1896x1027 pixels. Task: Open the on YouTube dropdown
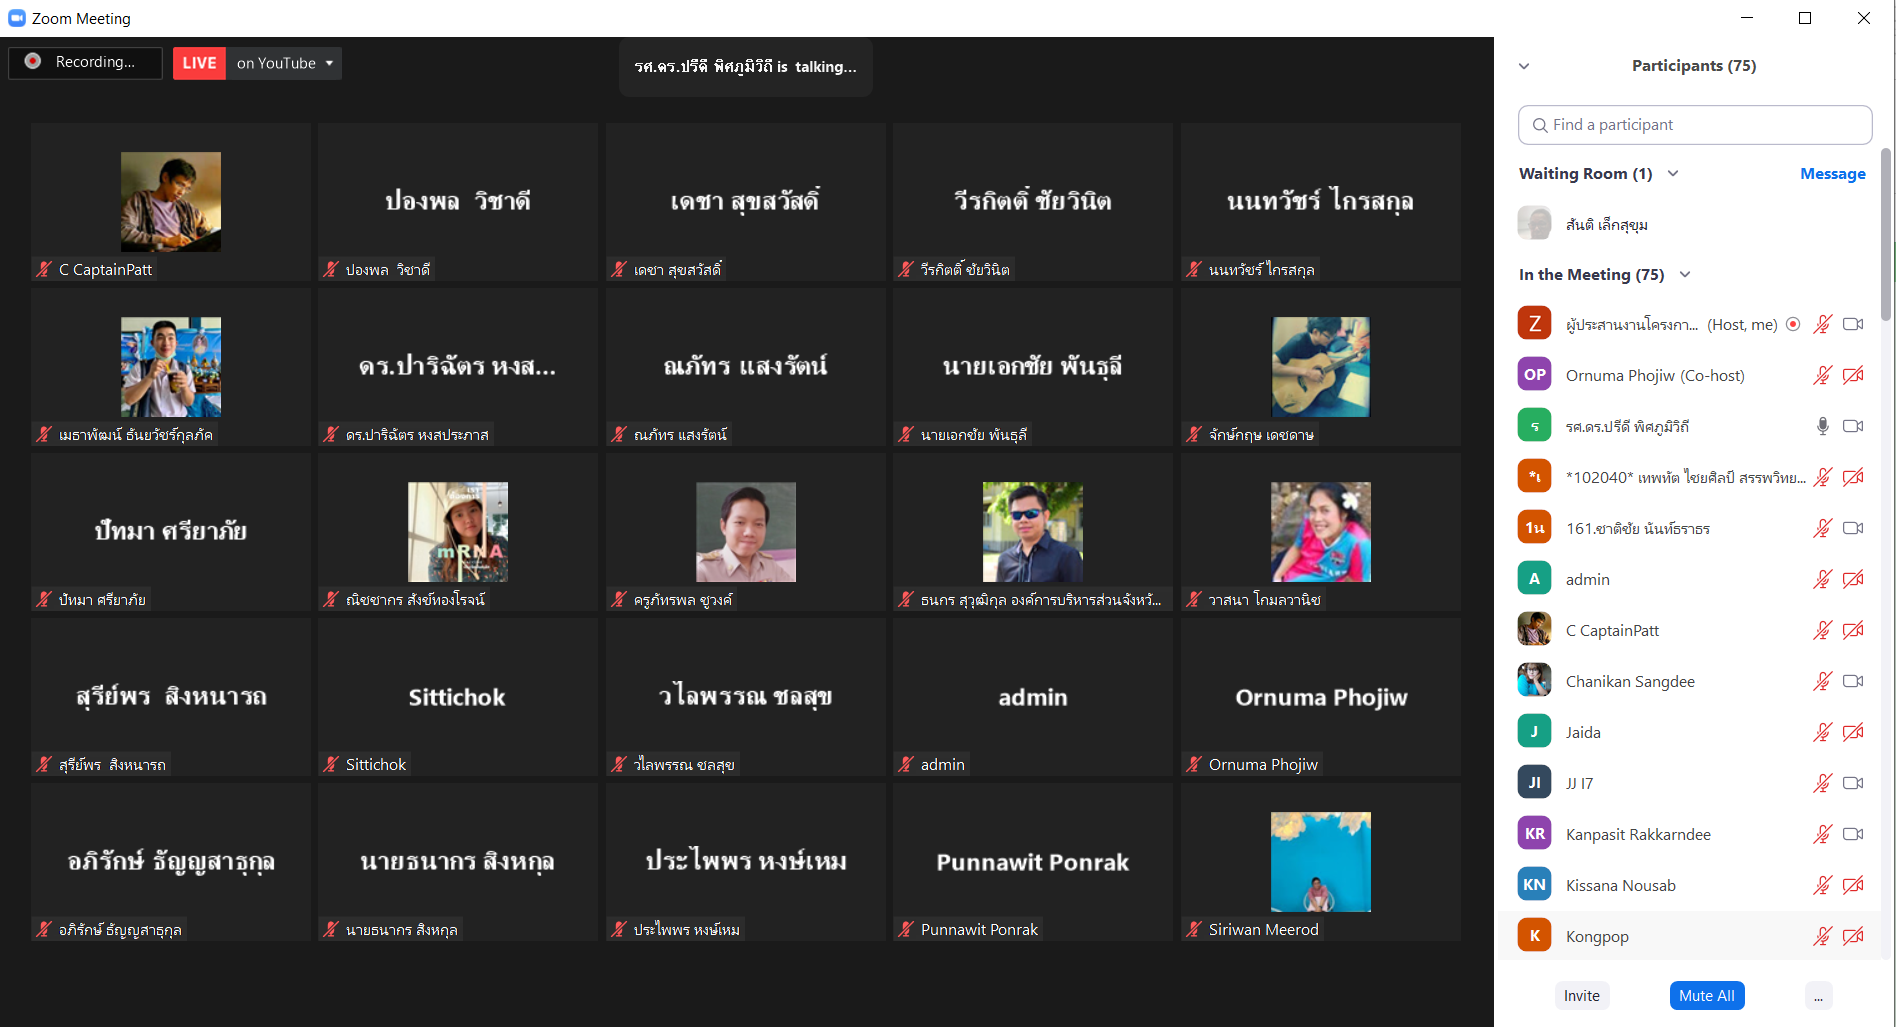pos(284,63)
